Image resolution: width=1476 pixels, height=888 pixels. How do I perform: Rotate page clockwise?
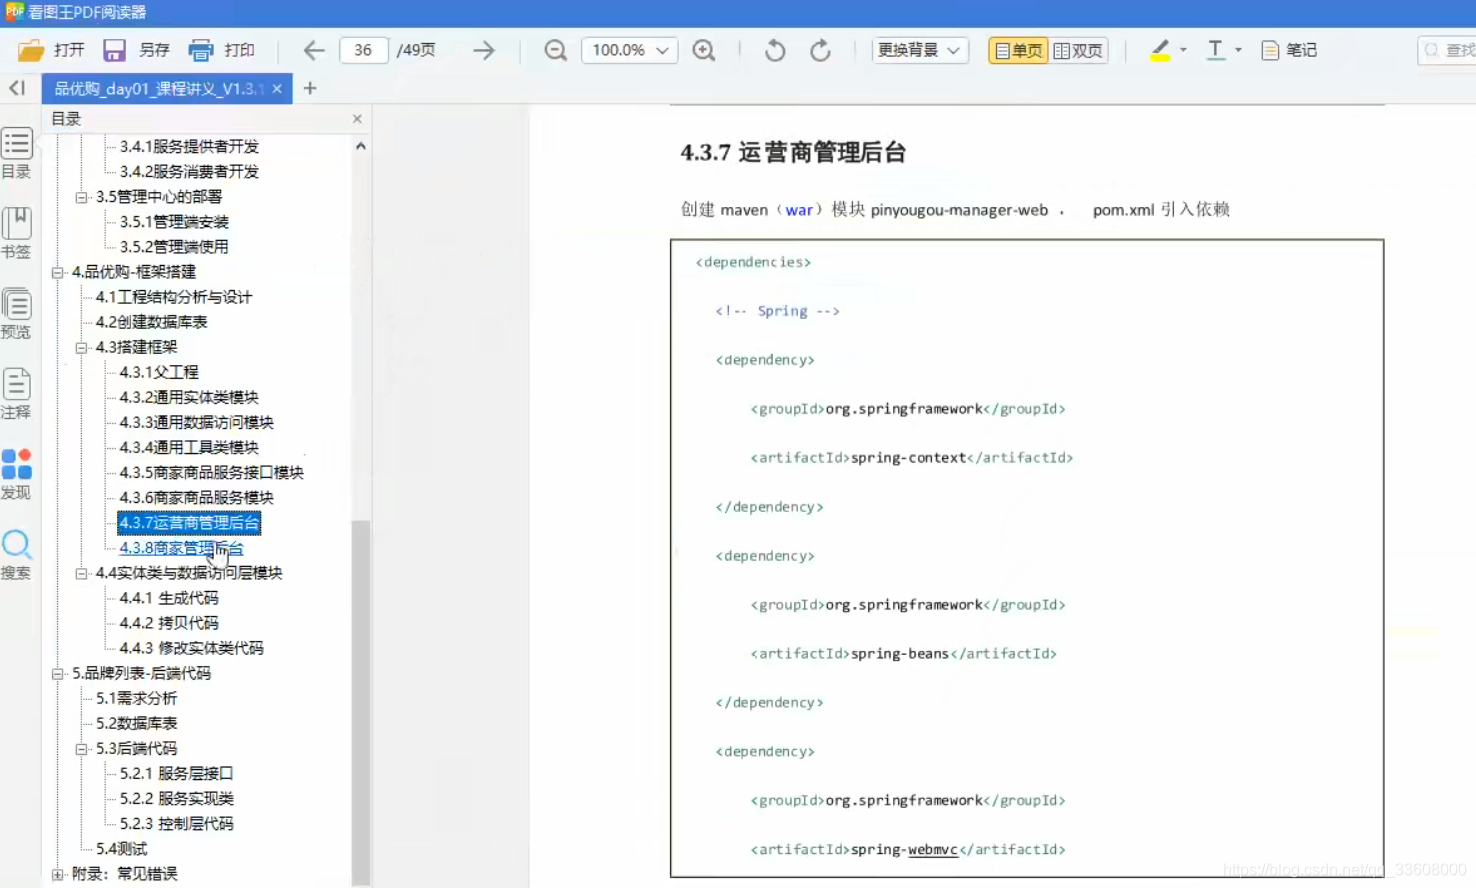(820, 50)
